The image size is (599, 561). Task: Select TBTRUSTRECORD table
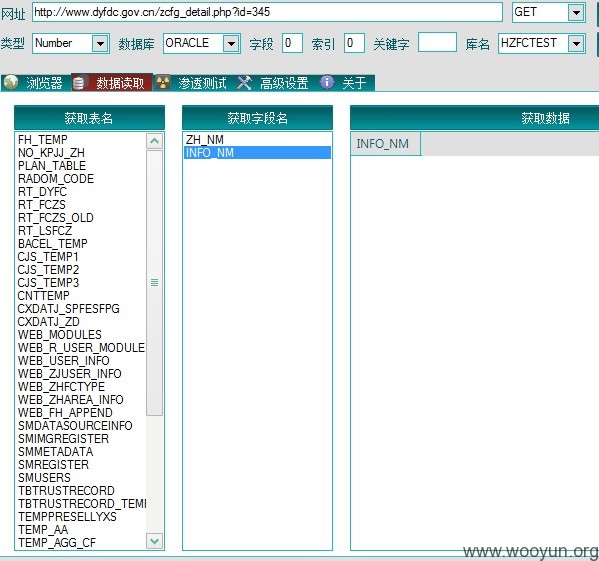click(66, 490)
